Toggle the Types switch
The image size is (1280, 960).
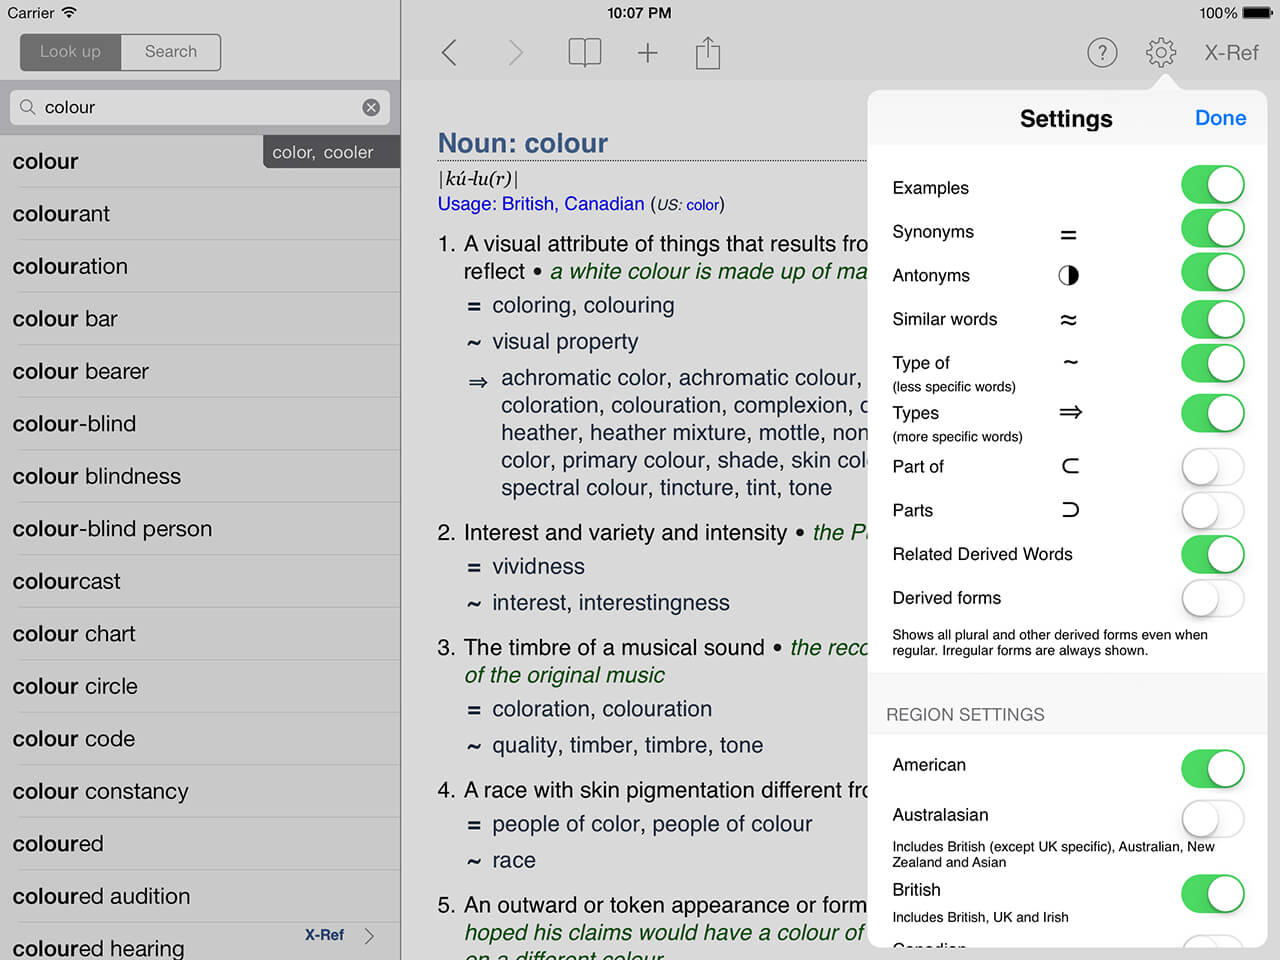(1213, 413)
